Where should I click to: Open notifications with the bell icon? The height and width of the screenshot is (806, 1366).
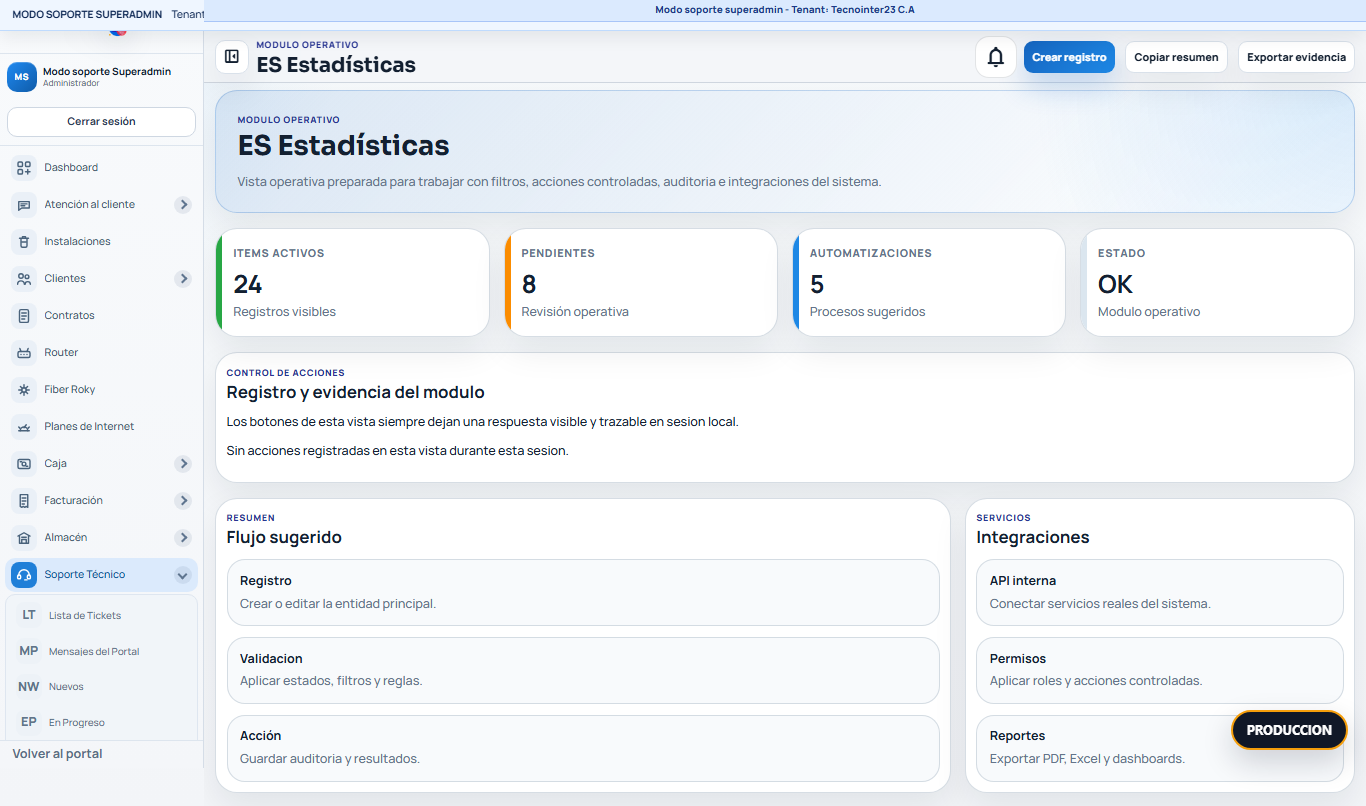coord(996,57)
